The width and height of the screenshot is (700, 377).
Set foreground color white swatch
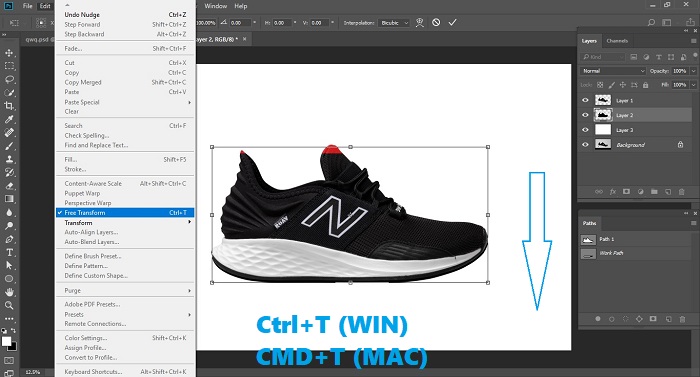(6, 341)
